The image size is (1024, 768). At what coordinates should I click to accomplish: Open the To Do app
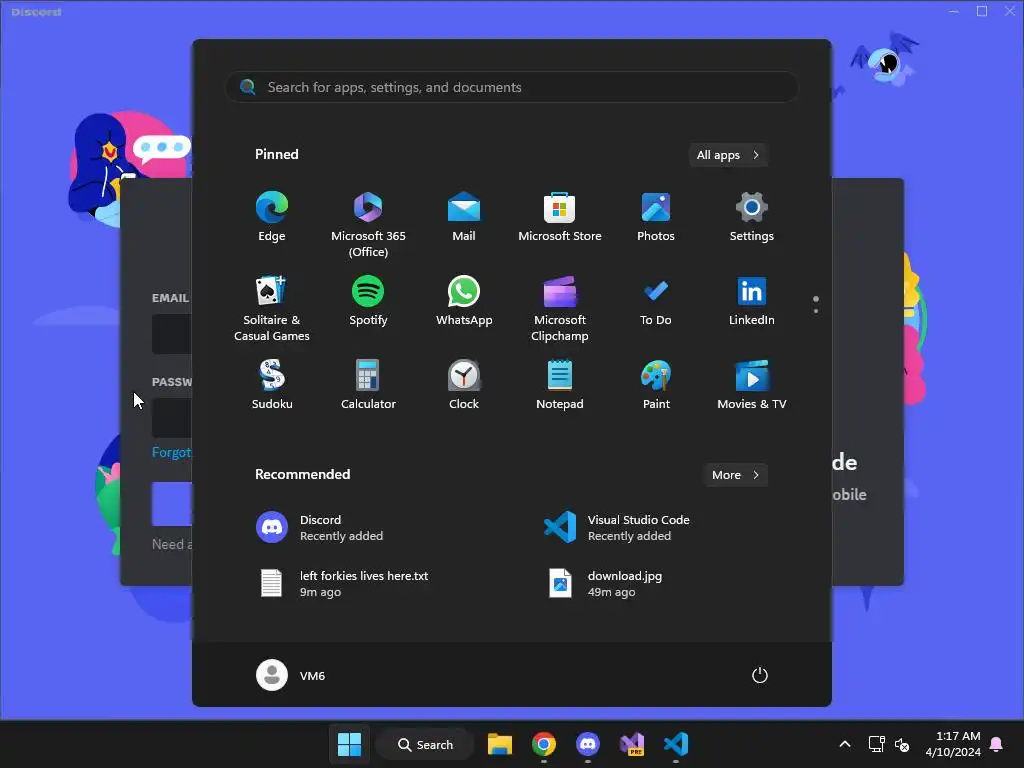[656, 301]
